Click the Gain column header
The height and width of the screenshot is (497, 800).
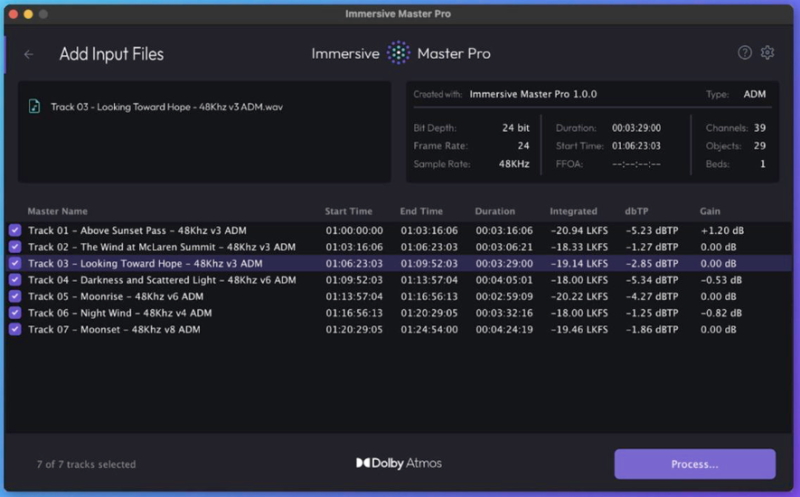pos(710,211)
